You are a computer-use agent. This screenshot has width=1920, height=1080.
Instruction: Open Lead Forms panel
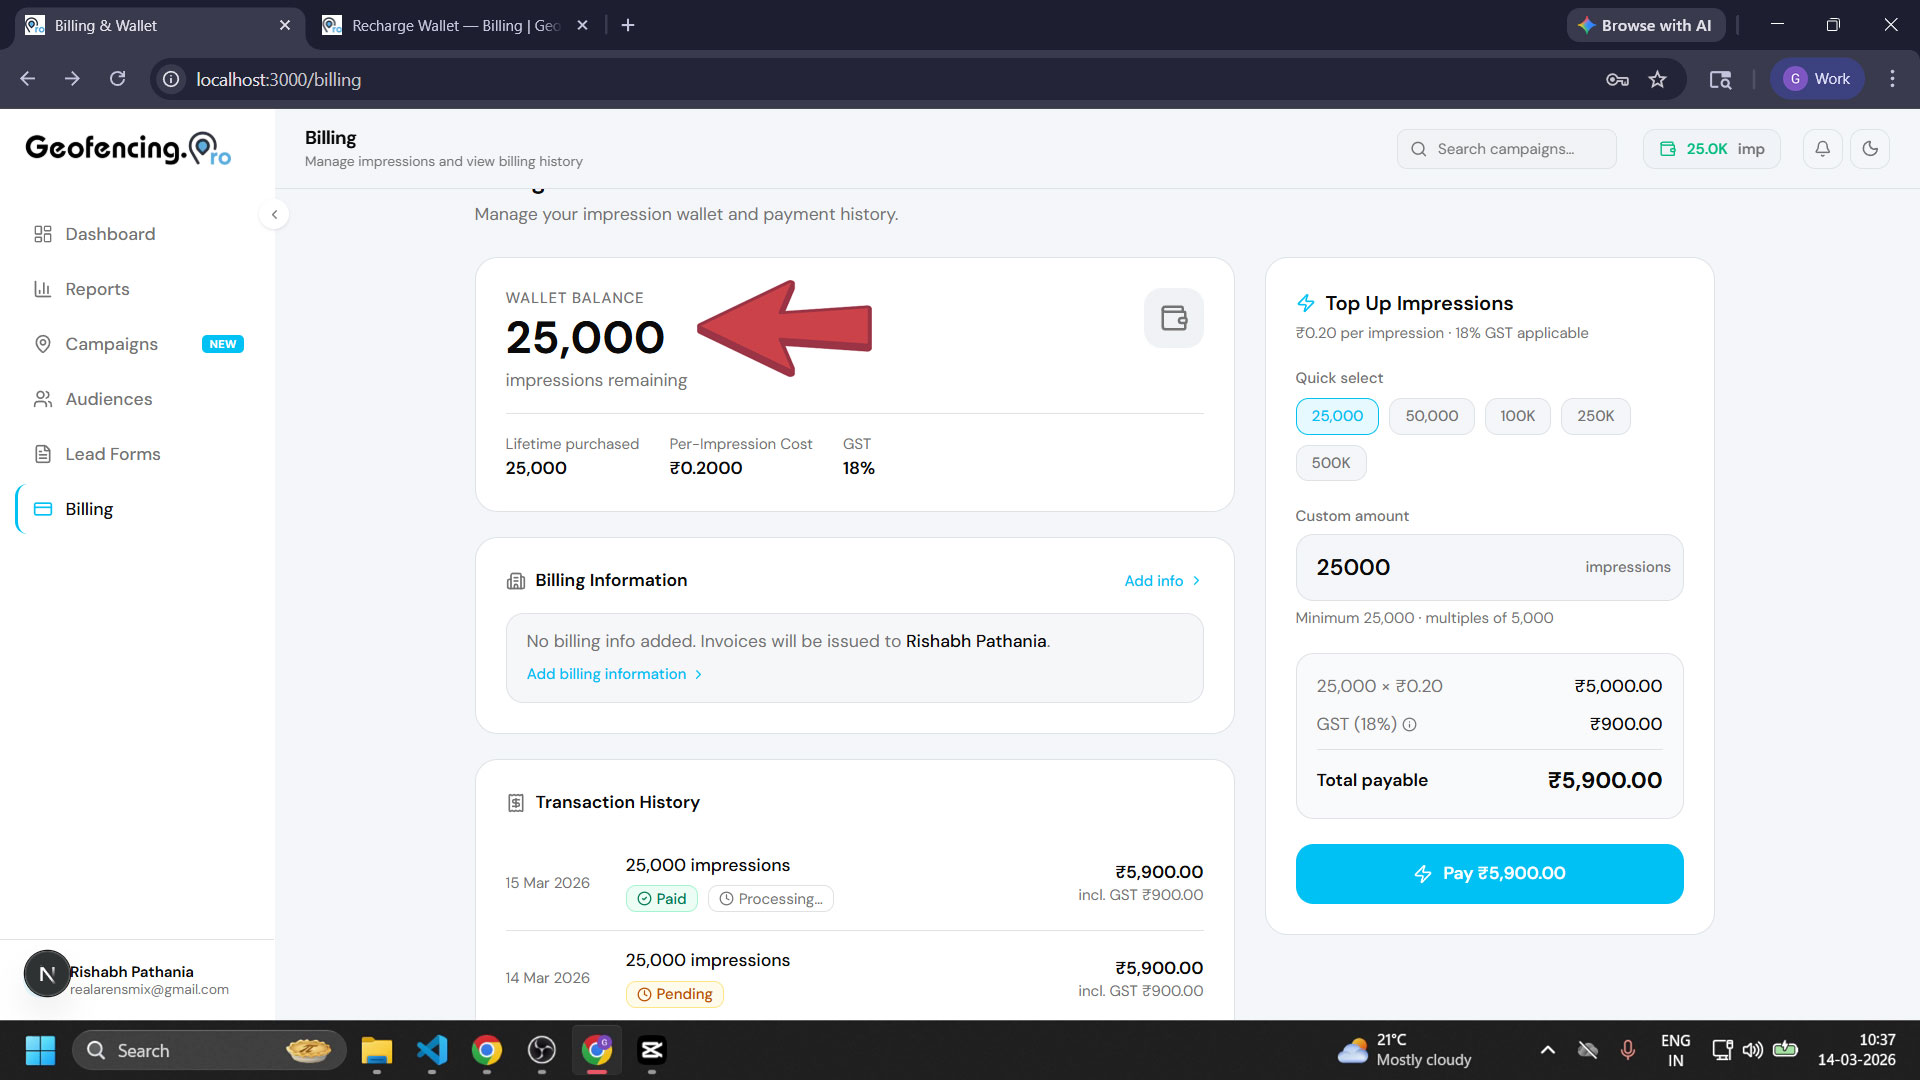pyautogui.click(x=112, y=453)
